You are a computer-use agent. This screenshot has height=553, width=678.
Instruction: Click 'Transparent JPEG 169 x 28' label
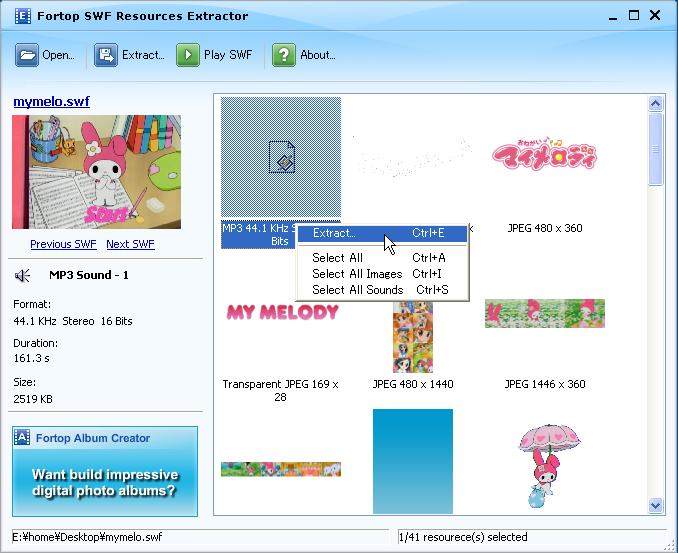tap(281, 390)
